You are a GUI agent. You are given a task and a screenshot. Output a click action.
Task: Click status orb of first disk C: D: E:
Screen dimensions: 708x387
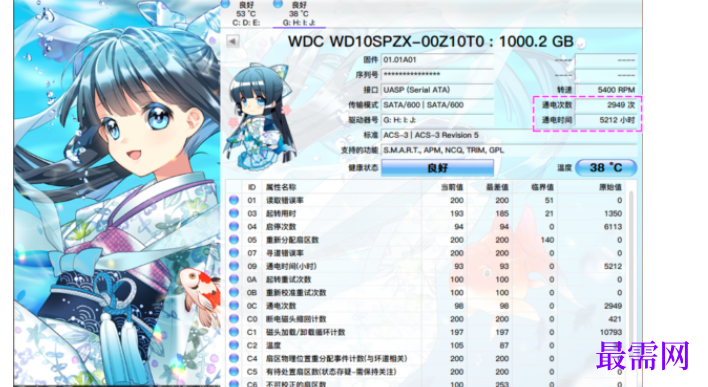[225, 4]
